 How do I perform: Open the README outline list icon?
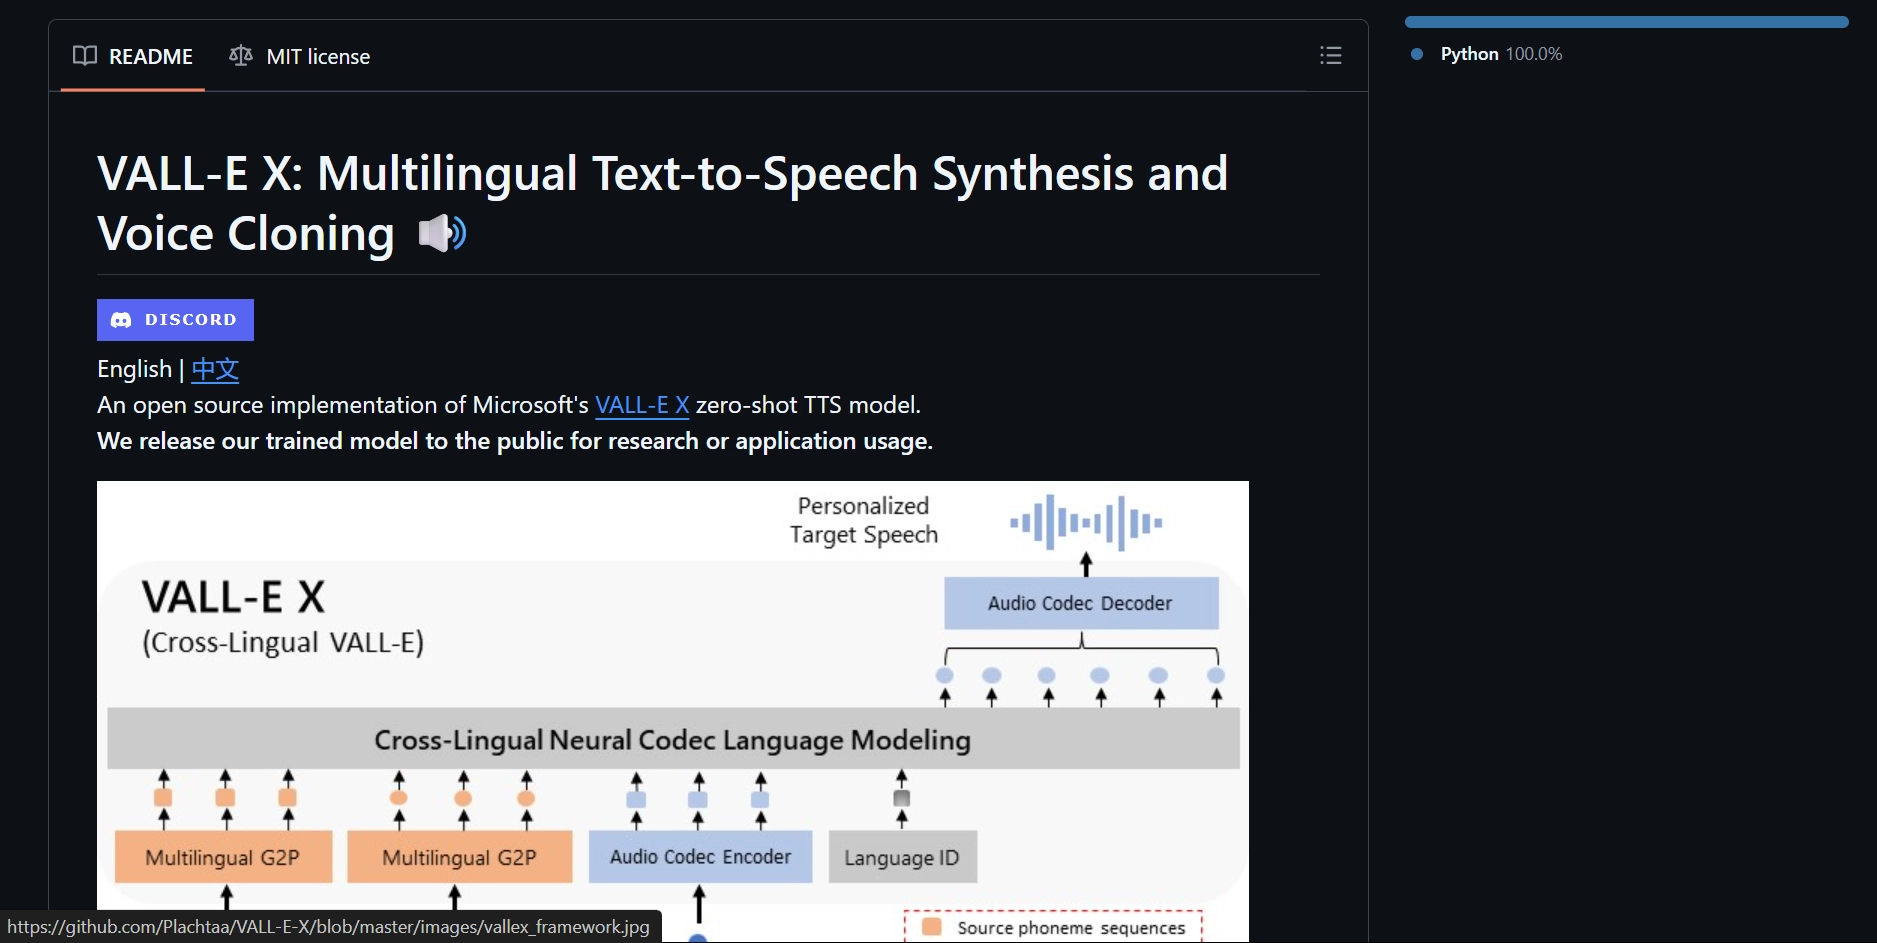point(1330,56)
